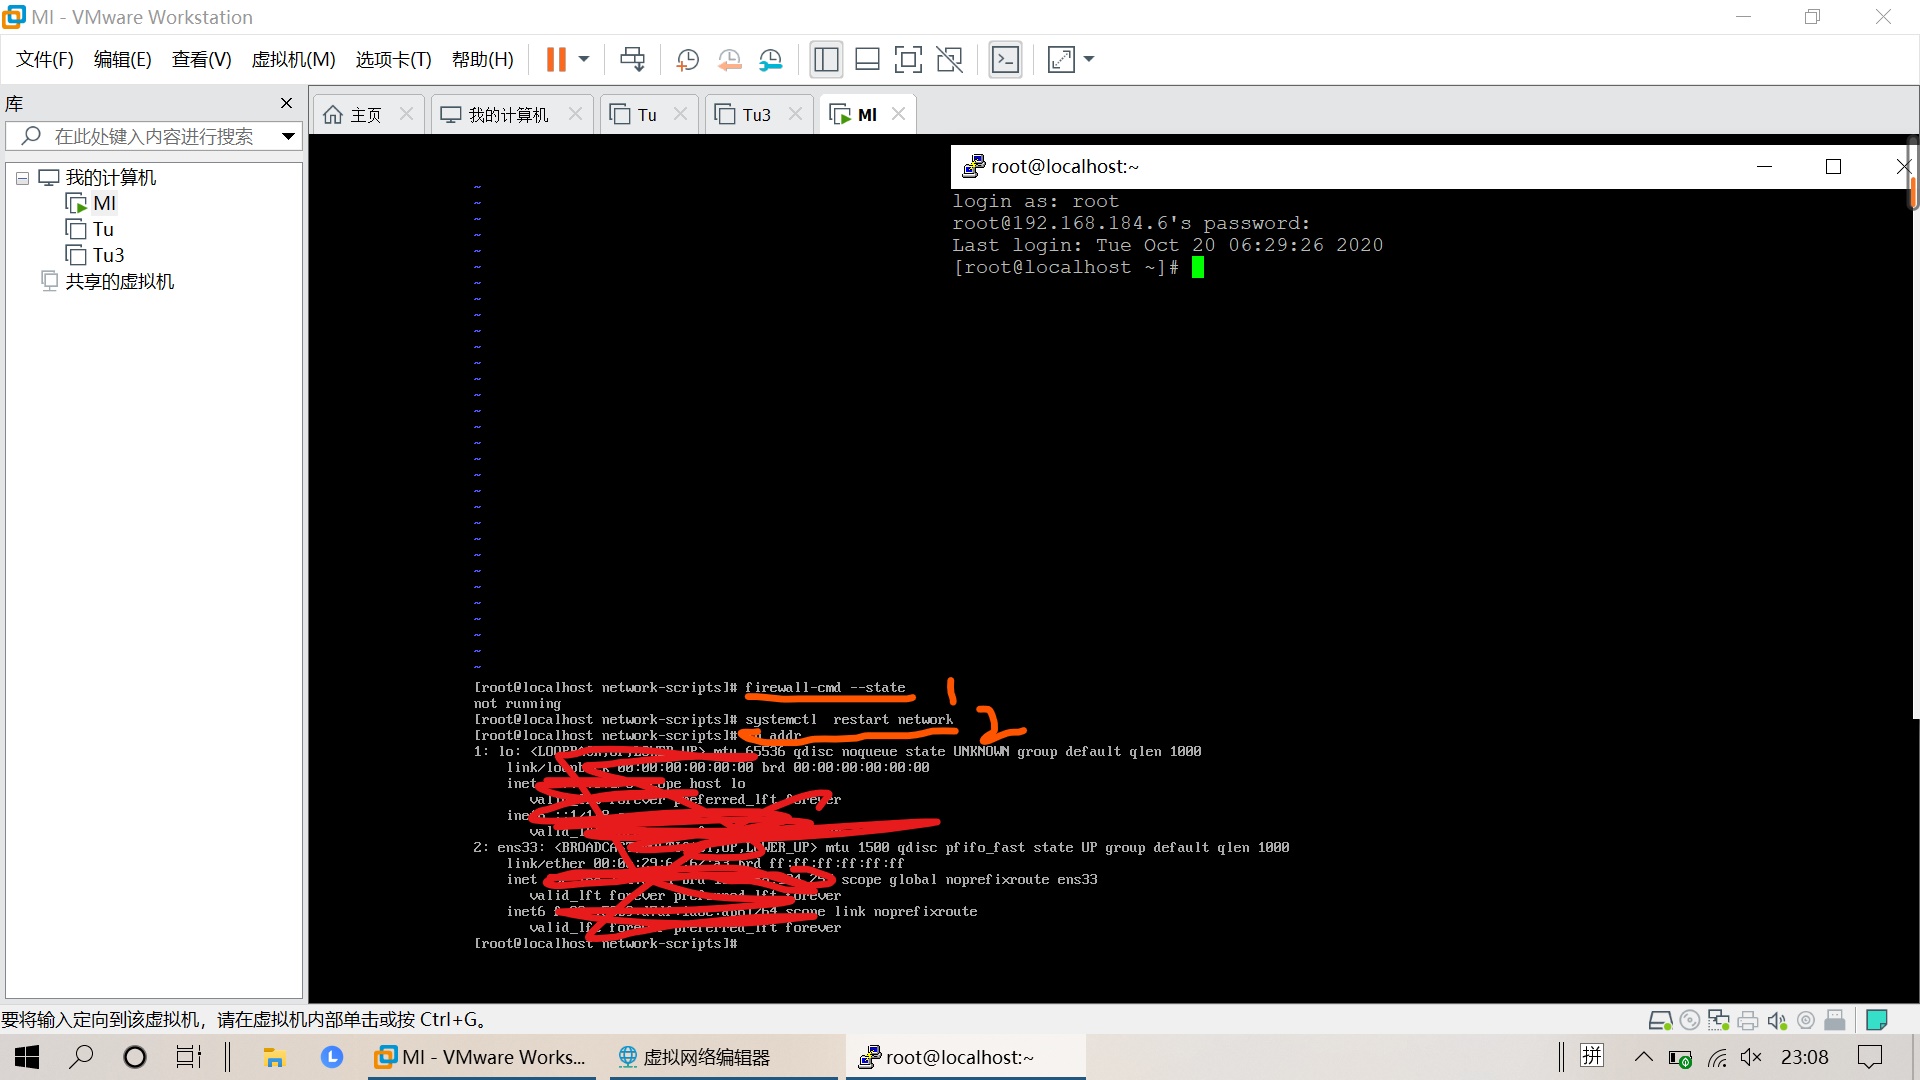1920x1080 pixels.
Task: Collapse the 我的计算机 tree node
Action: (x=22, y=178)
